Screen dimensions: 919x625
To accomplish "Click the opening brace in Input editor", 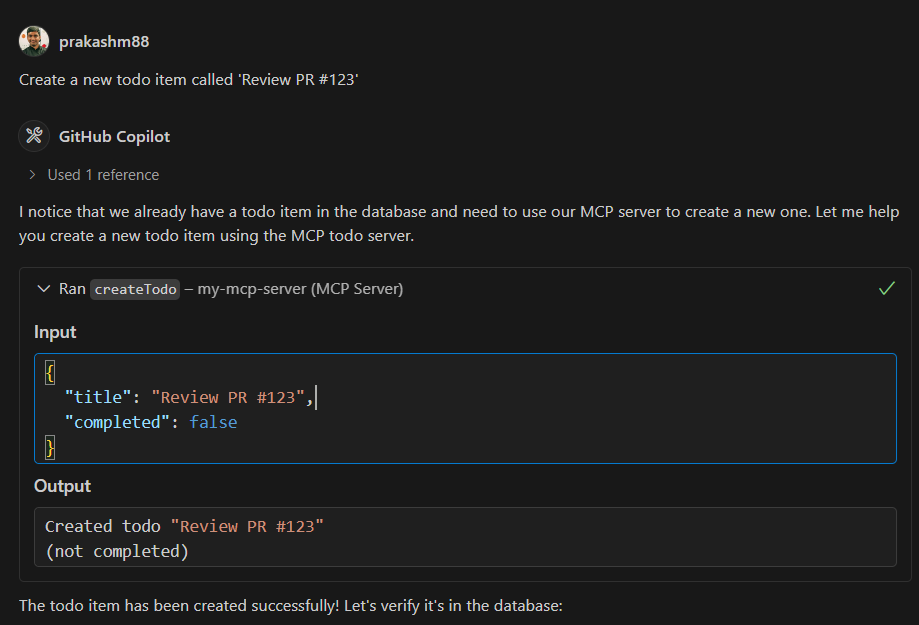I will [x=50, y=372].
